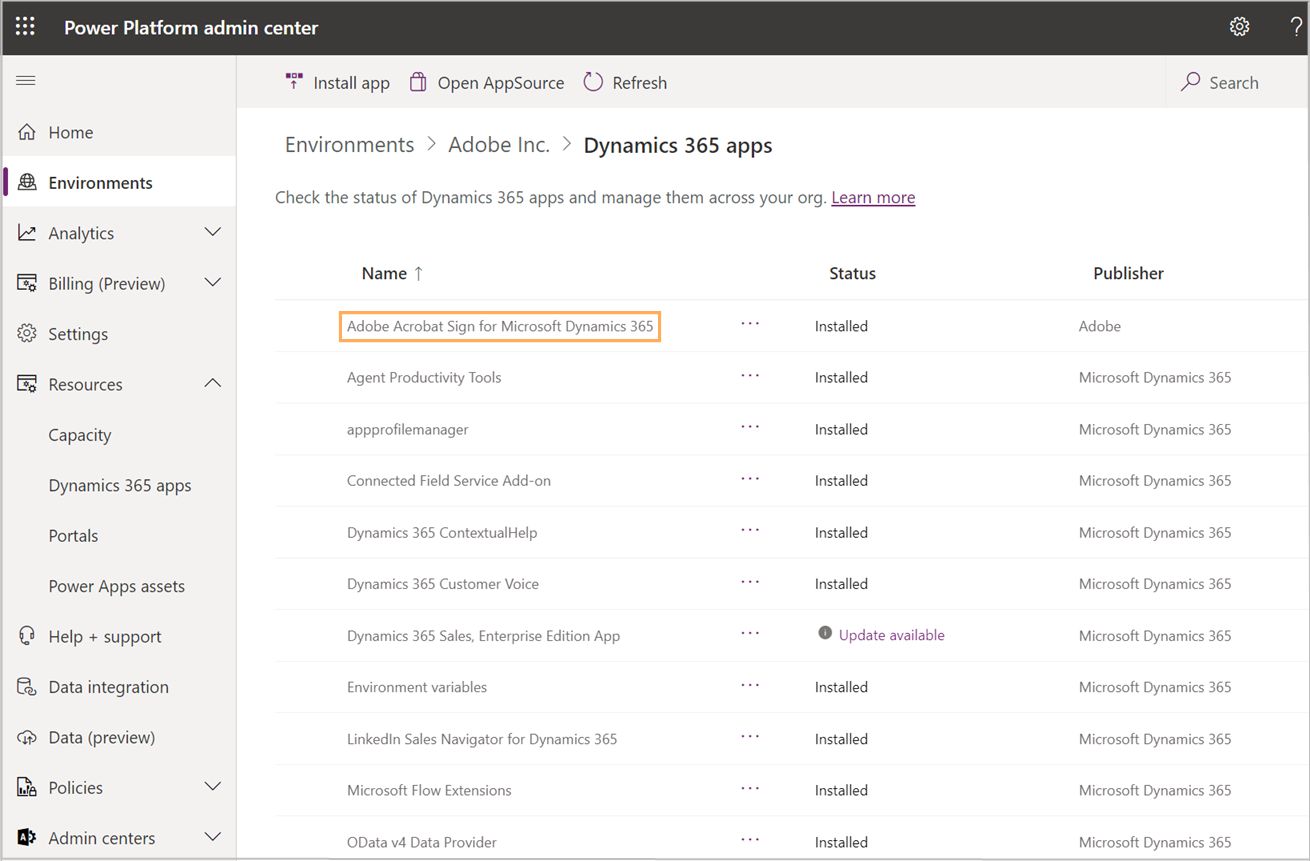Open more options for Microsoft Flow Extensions

click(750, 788)
